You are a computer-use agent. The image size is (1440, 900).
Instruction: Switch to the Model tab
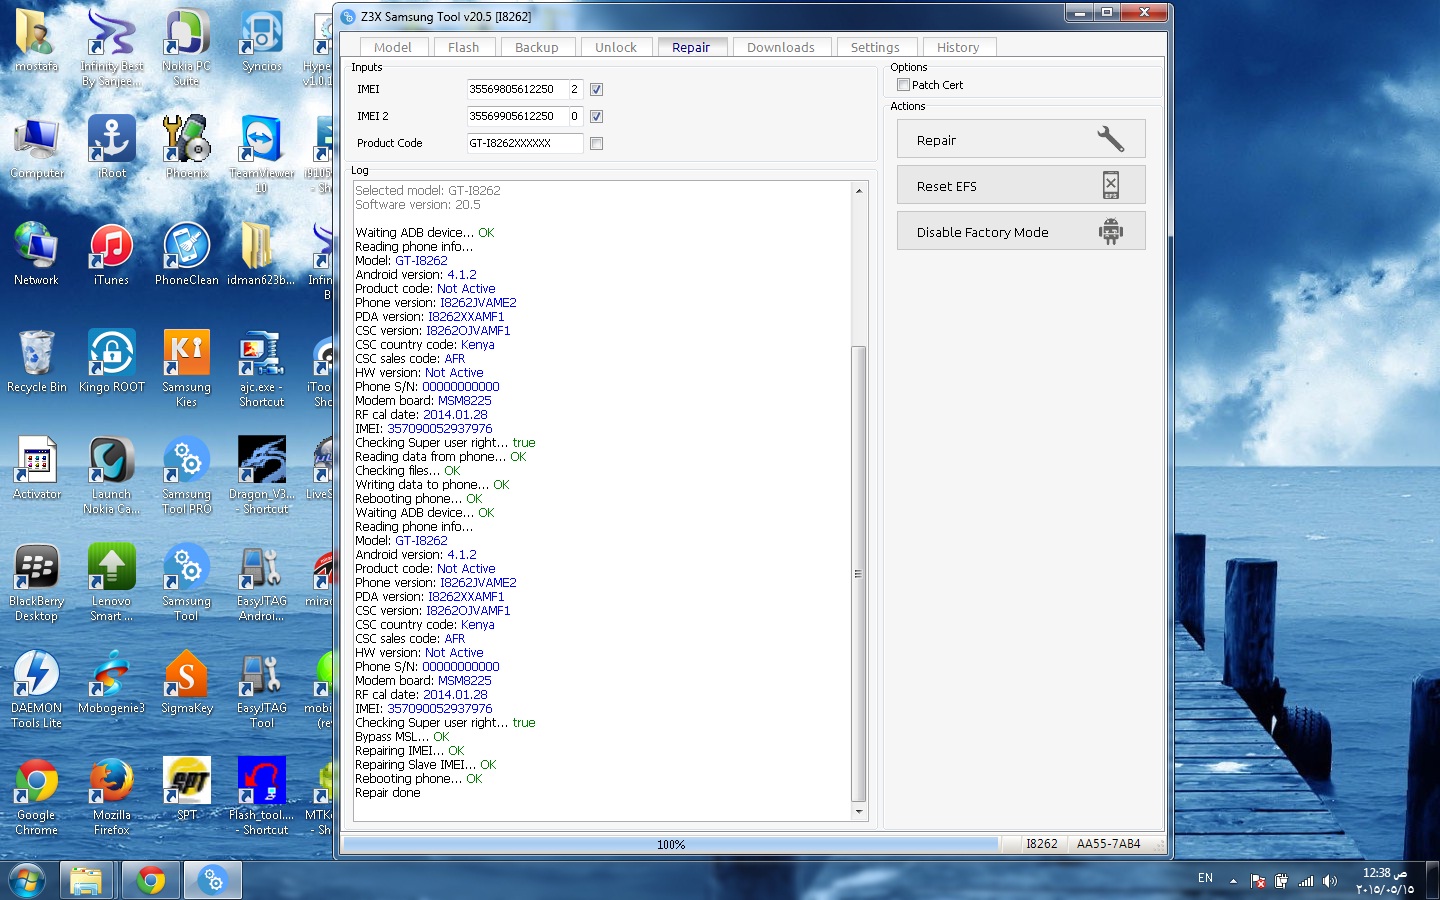click(392, 47)
